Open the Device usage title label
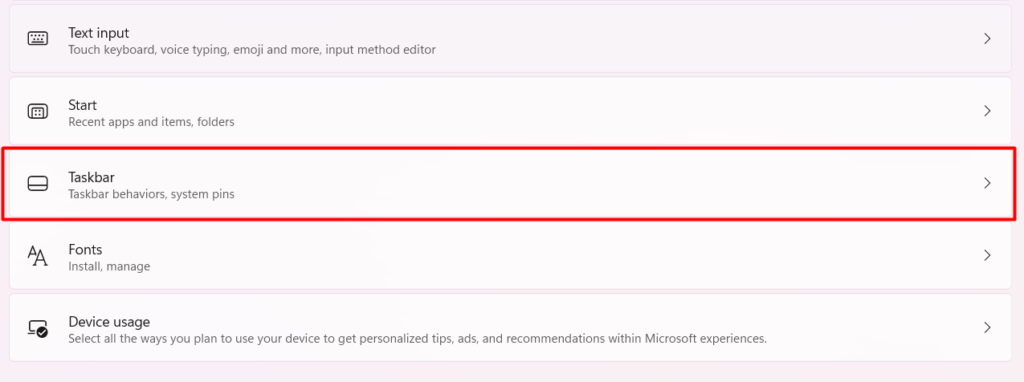The height and width of the screenshot is (382, 1024). tap(109, 322)
